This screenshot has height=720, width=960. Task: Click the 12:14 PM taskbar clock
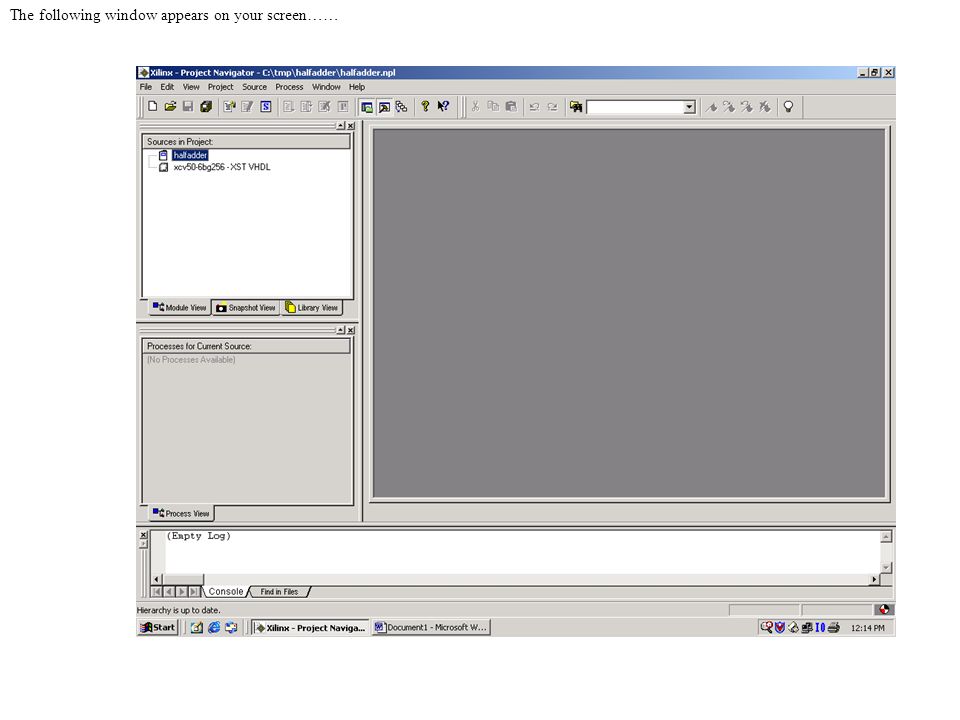(868, 628)
